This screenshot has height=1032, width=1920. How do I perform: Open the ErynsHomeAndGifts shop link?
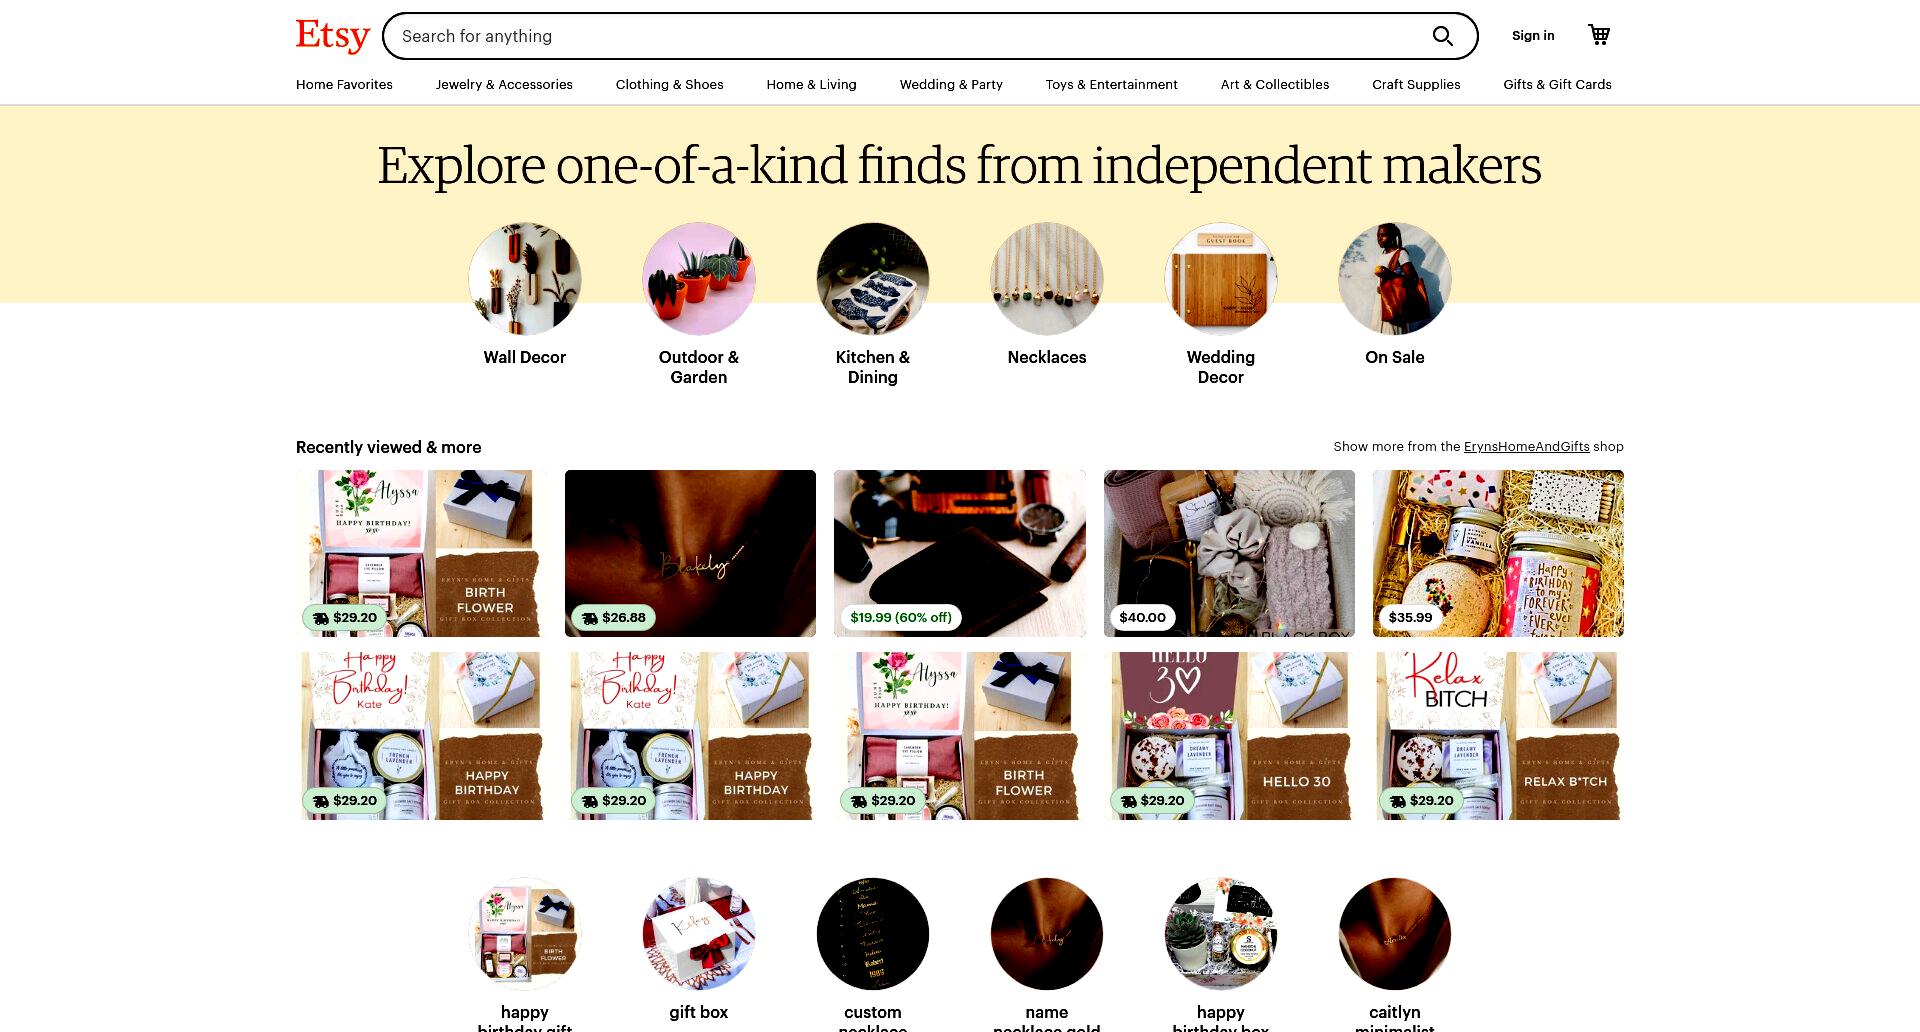tap(1526, 446)
